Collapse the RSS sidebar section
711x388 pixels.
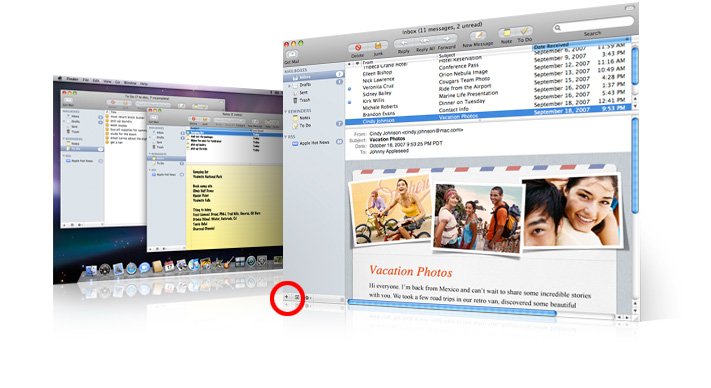(286, 136)
